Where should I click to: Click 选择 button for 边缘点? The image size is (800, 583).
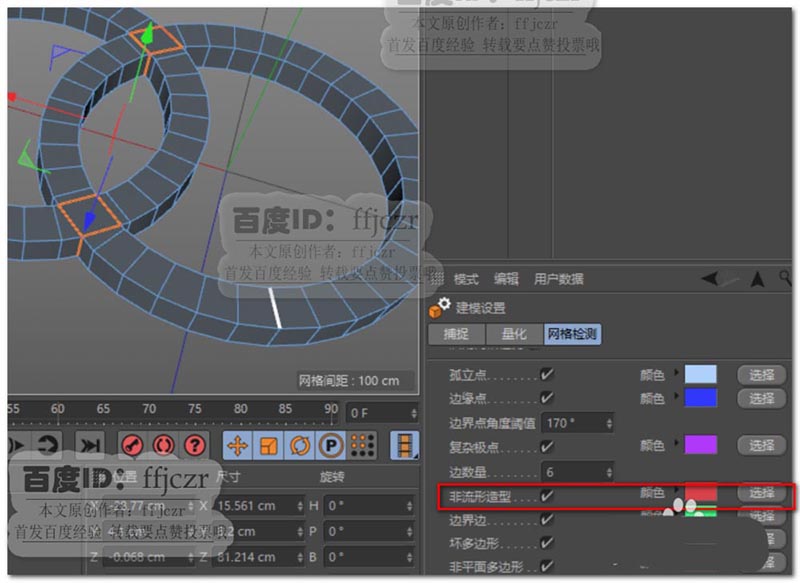[x=761, y=399]
